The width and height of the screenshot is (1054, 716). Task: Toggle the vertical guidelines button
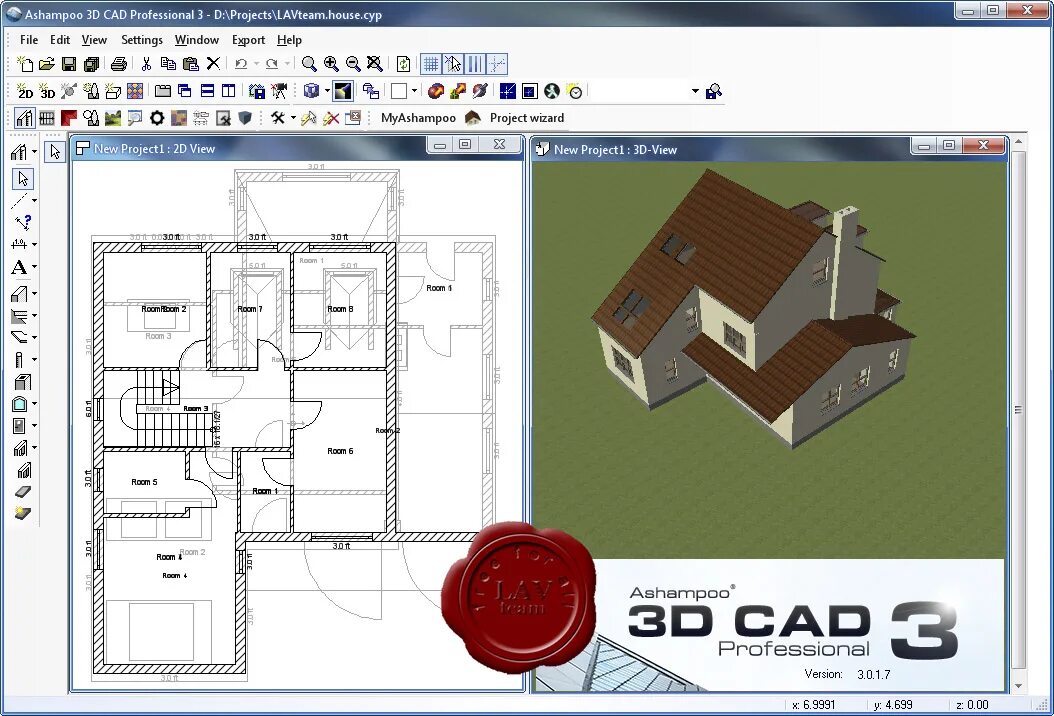pos(475,64)
